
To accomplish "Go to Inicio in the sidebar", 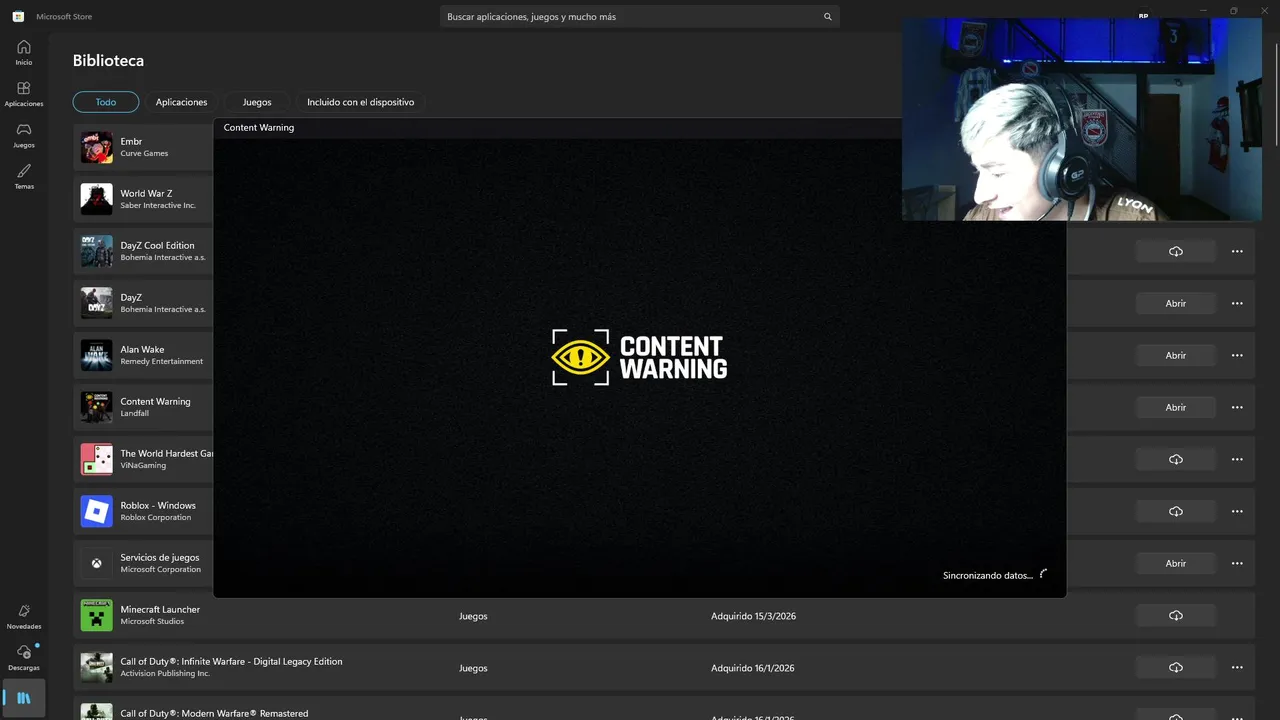I will coord(23,52).
